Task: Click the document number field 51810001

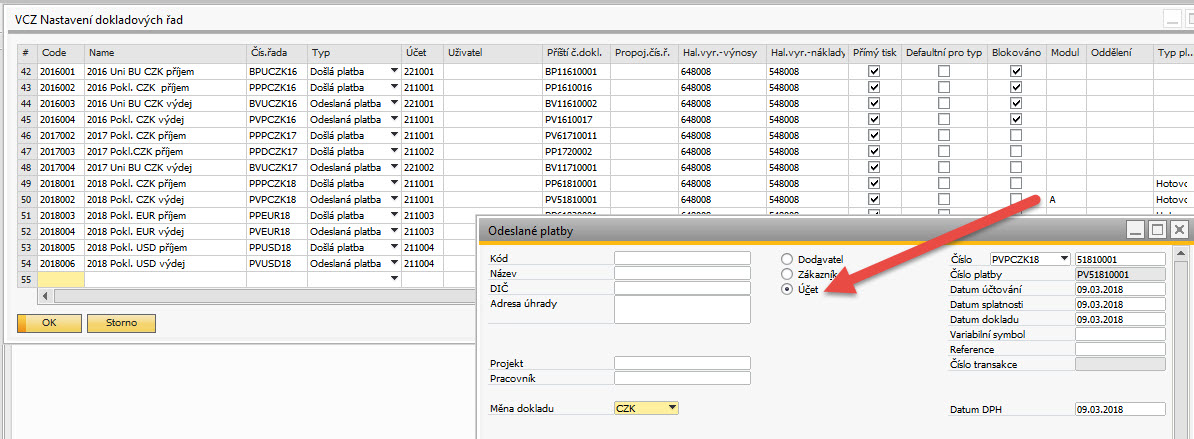Action: 1120,259
